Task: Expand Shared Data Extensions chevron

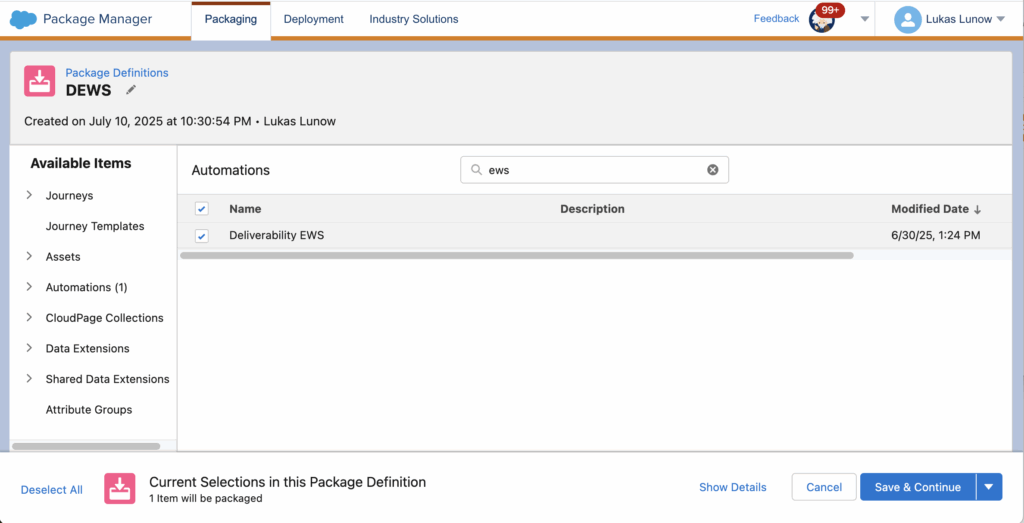Action: 29,379
